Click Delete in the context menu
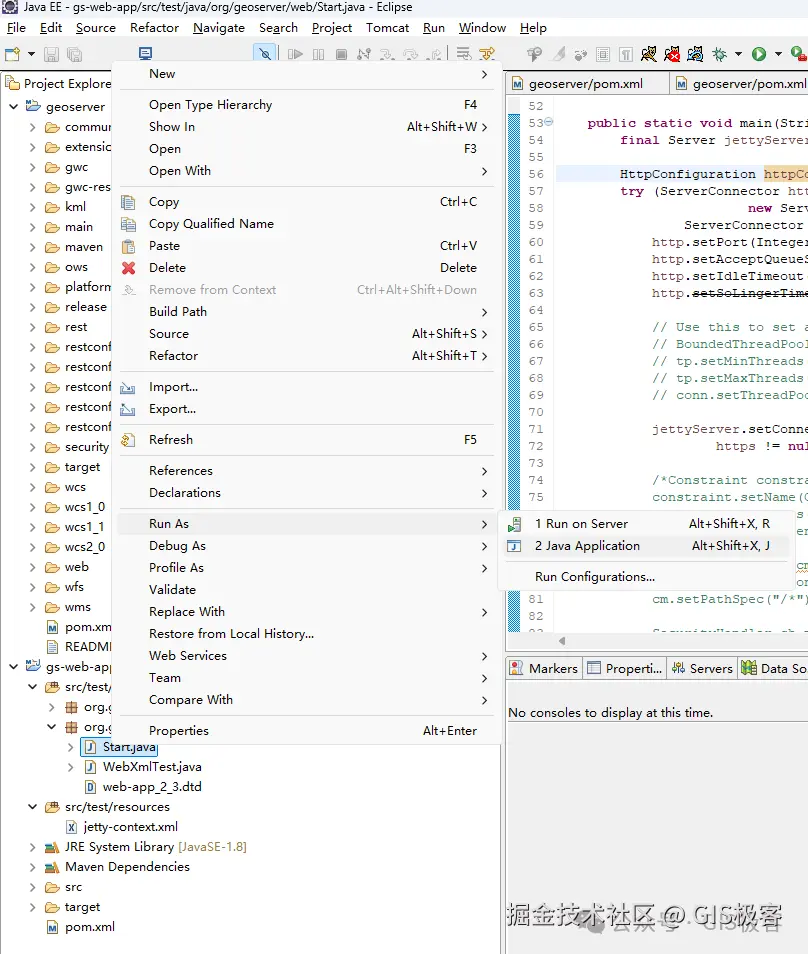 pyautogui.click(x=307, y=268)
